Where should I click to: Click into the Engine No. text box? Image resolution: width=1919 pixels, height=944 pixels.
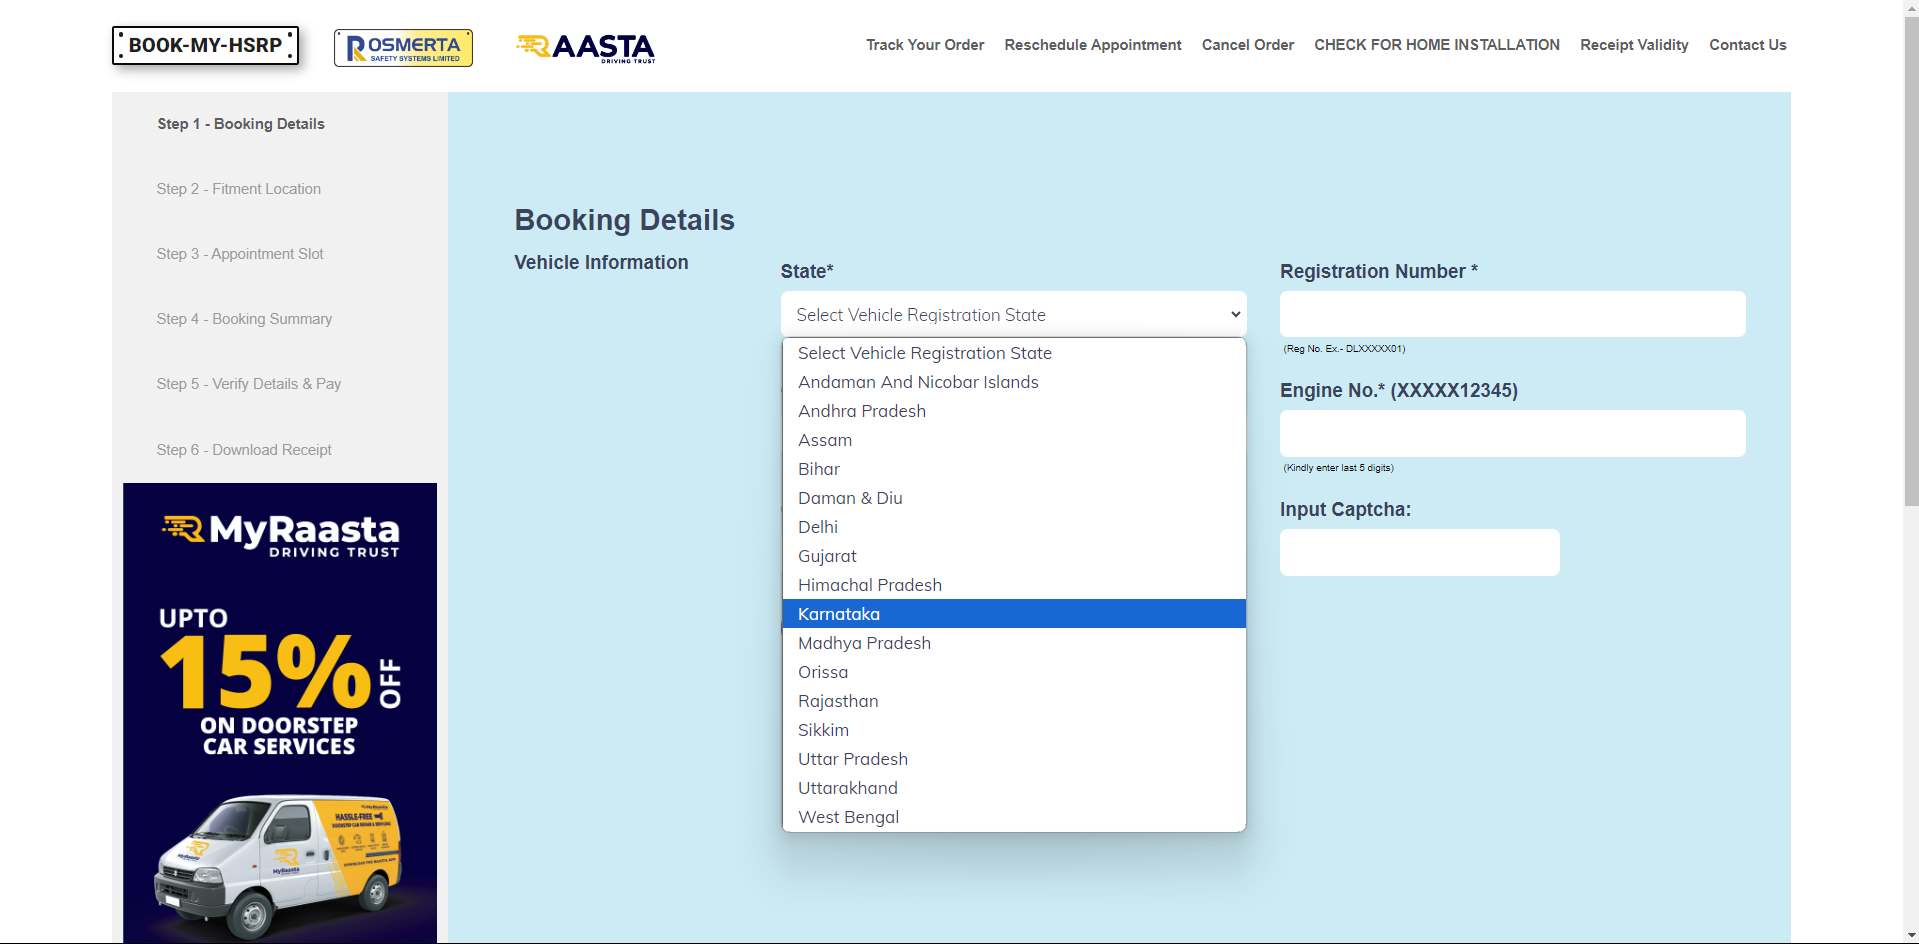click(x=1512, y=433)
